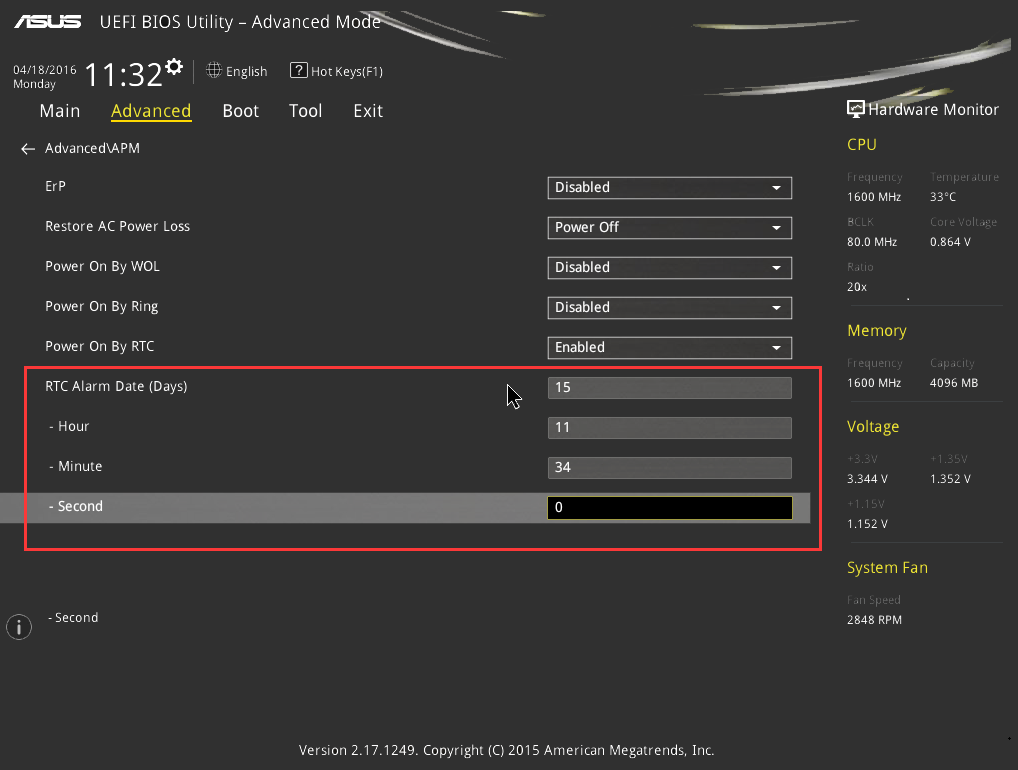Select the Advanced tab
The width and height of the screenshot is (1018, 770).
(x=151, y=111)
